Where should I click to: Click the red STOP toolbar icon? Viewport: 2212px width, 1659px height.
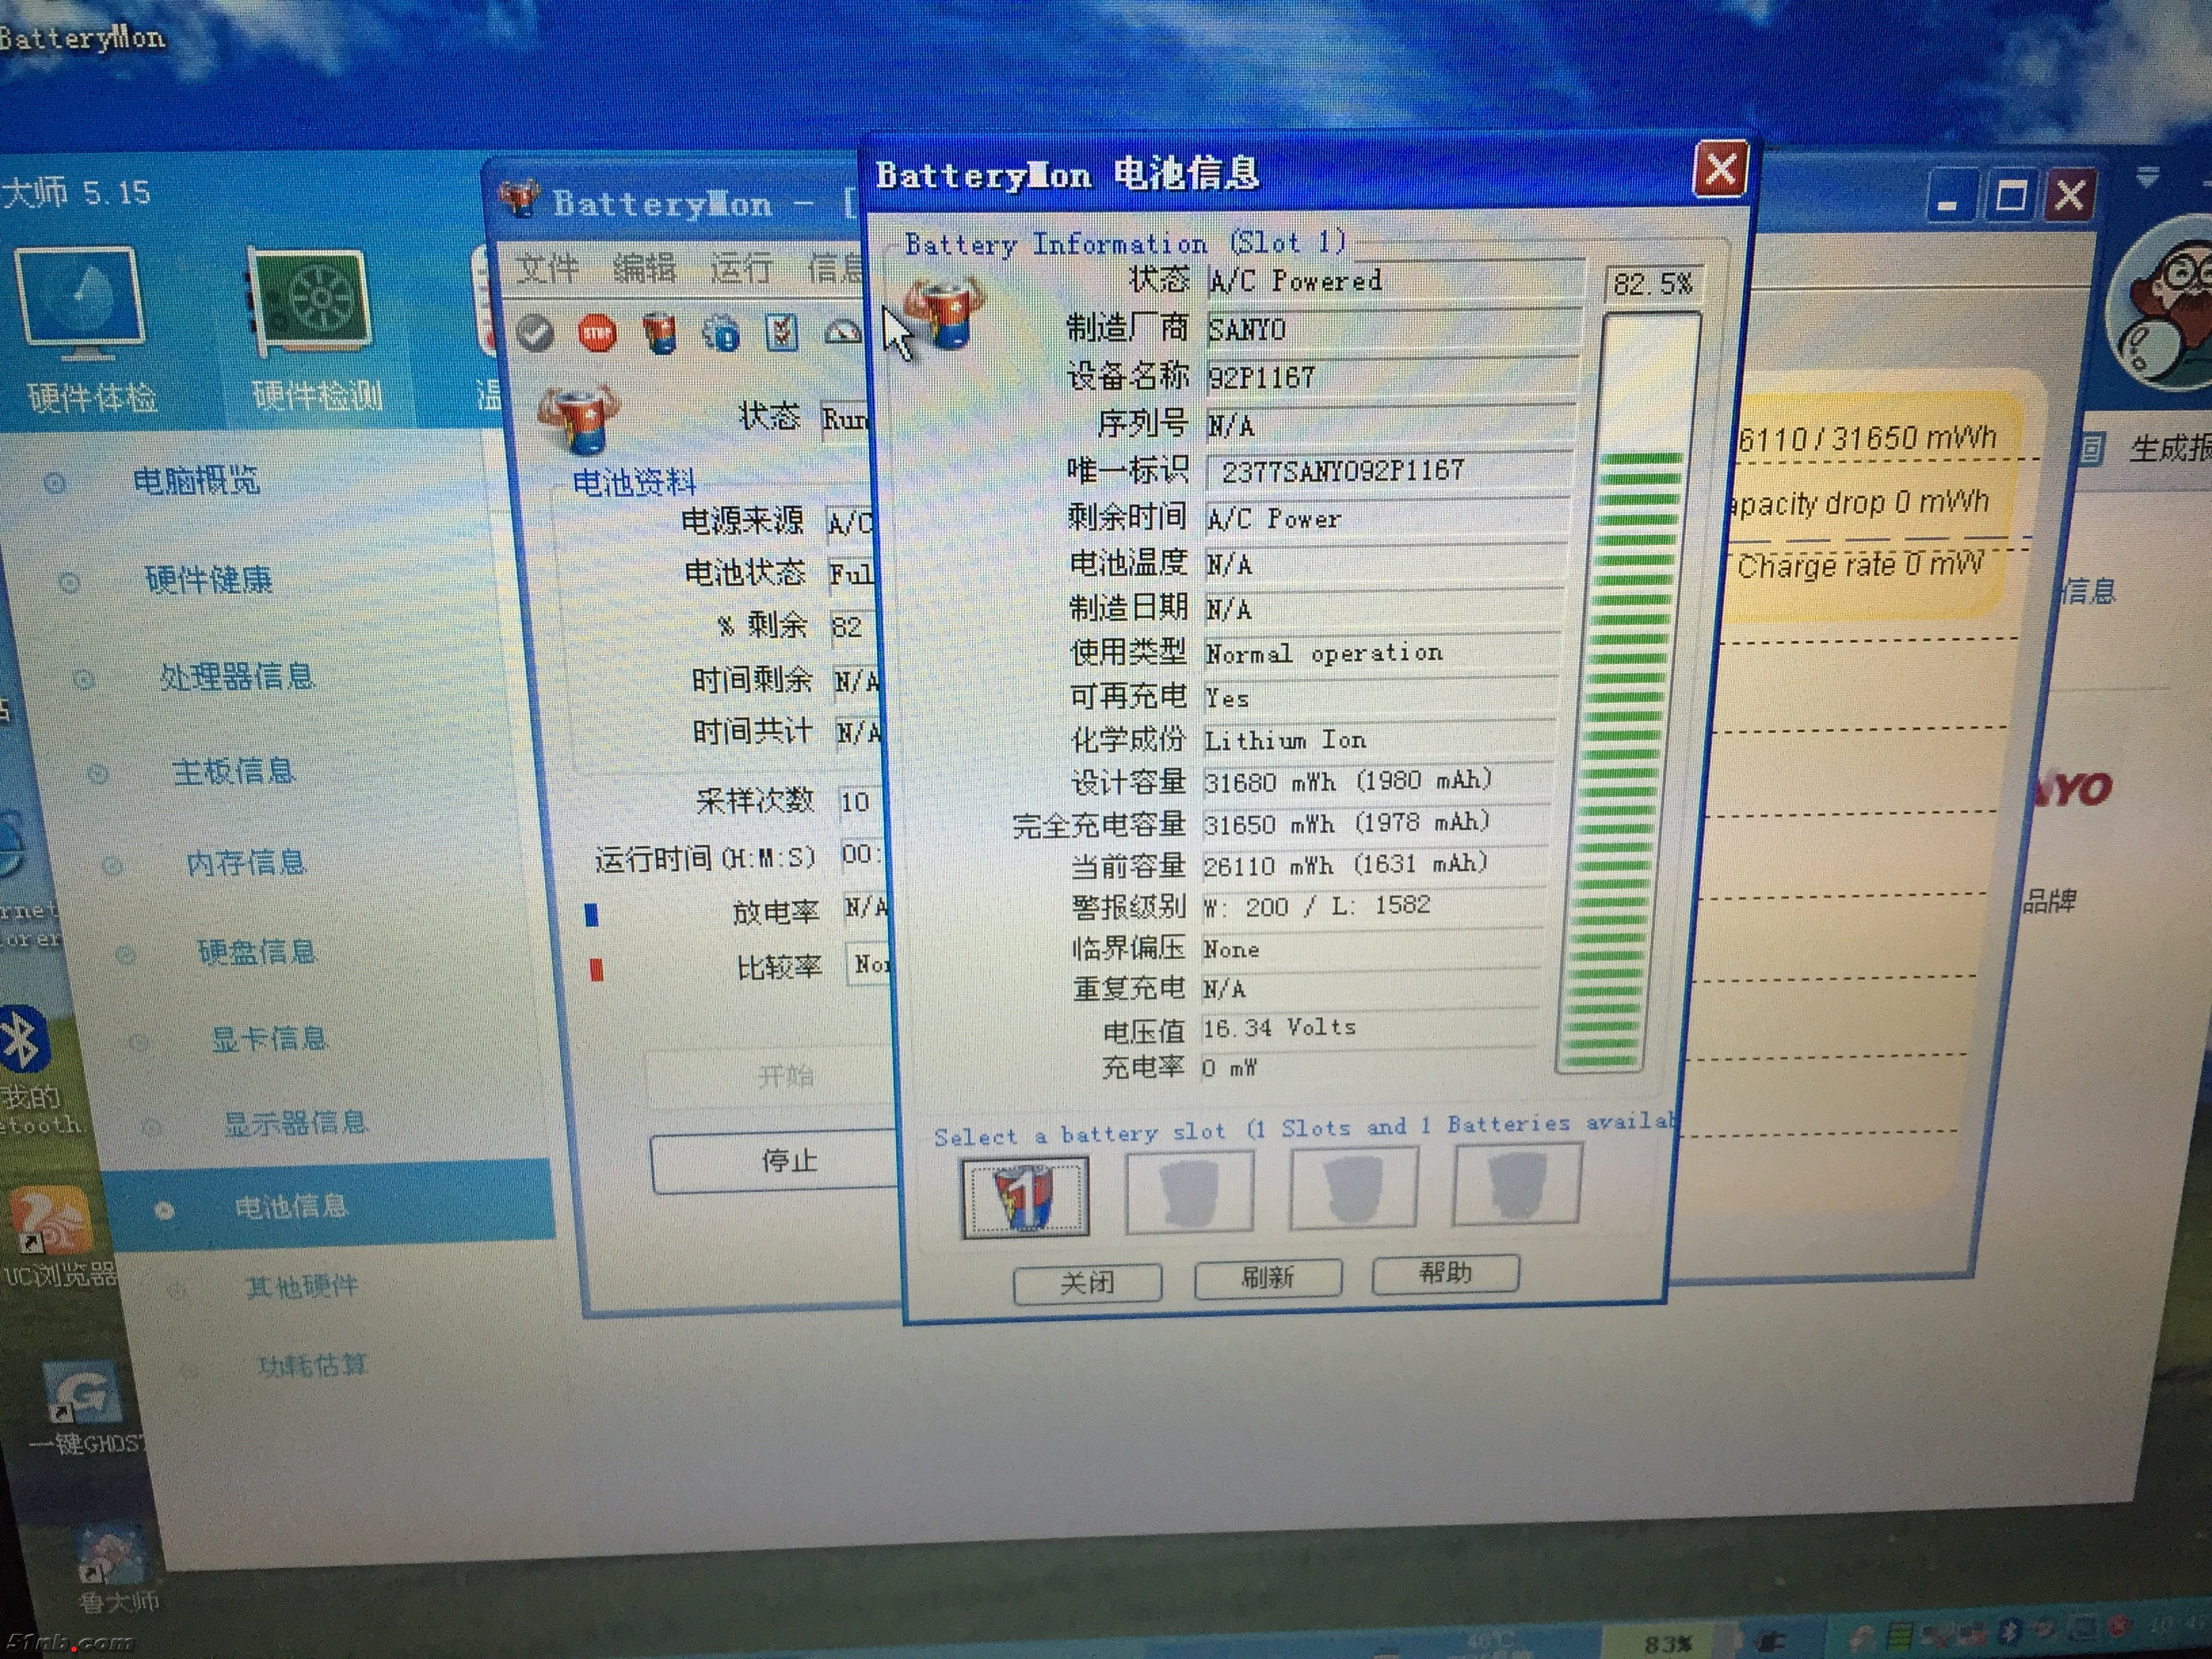597,333
